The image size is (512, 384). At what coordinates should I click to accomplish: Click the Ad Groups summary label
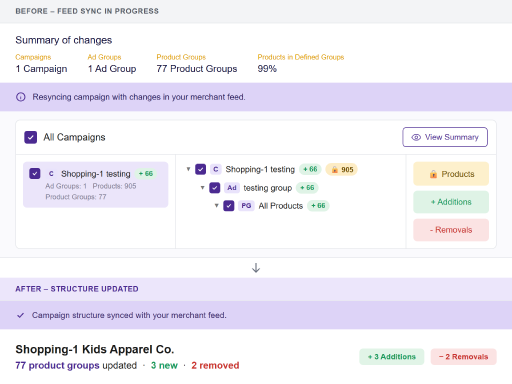[x=104, y=57]
